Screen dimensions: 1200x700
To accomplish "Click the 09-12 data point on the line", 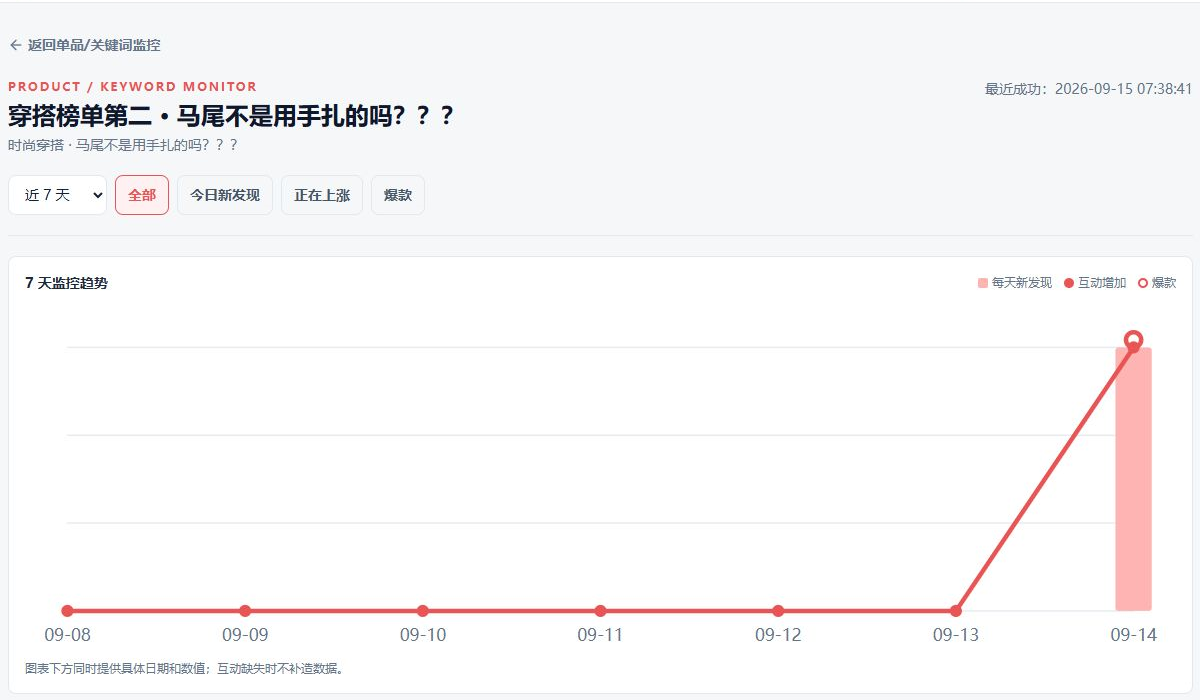I will pyautogui.click(x=778, y=611).
